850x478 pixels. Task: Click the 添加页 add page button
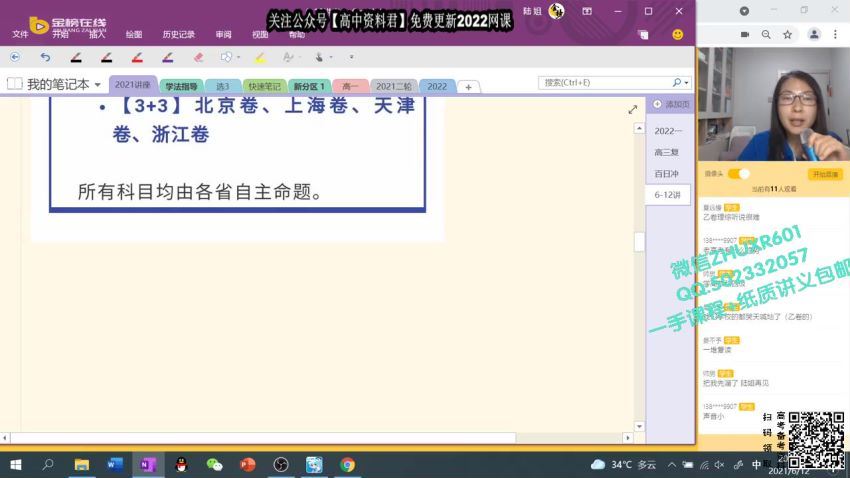coord(672,104)
